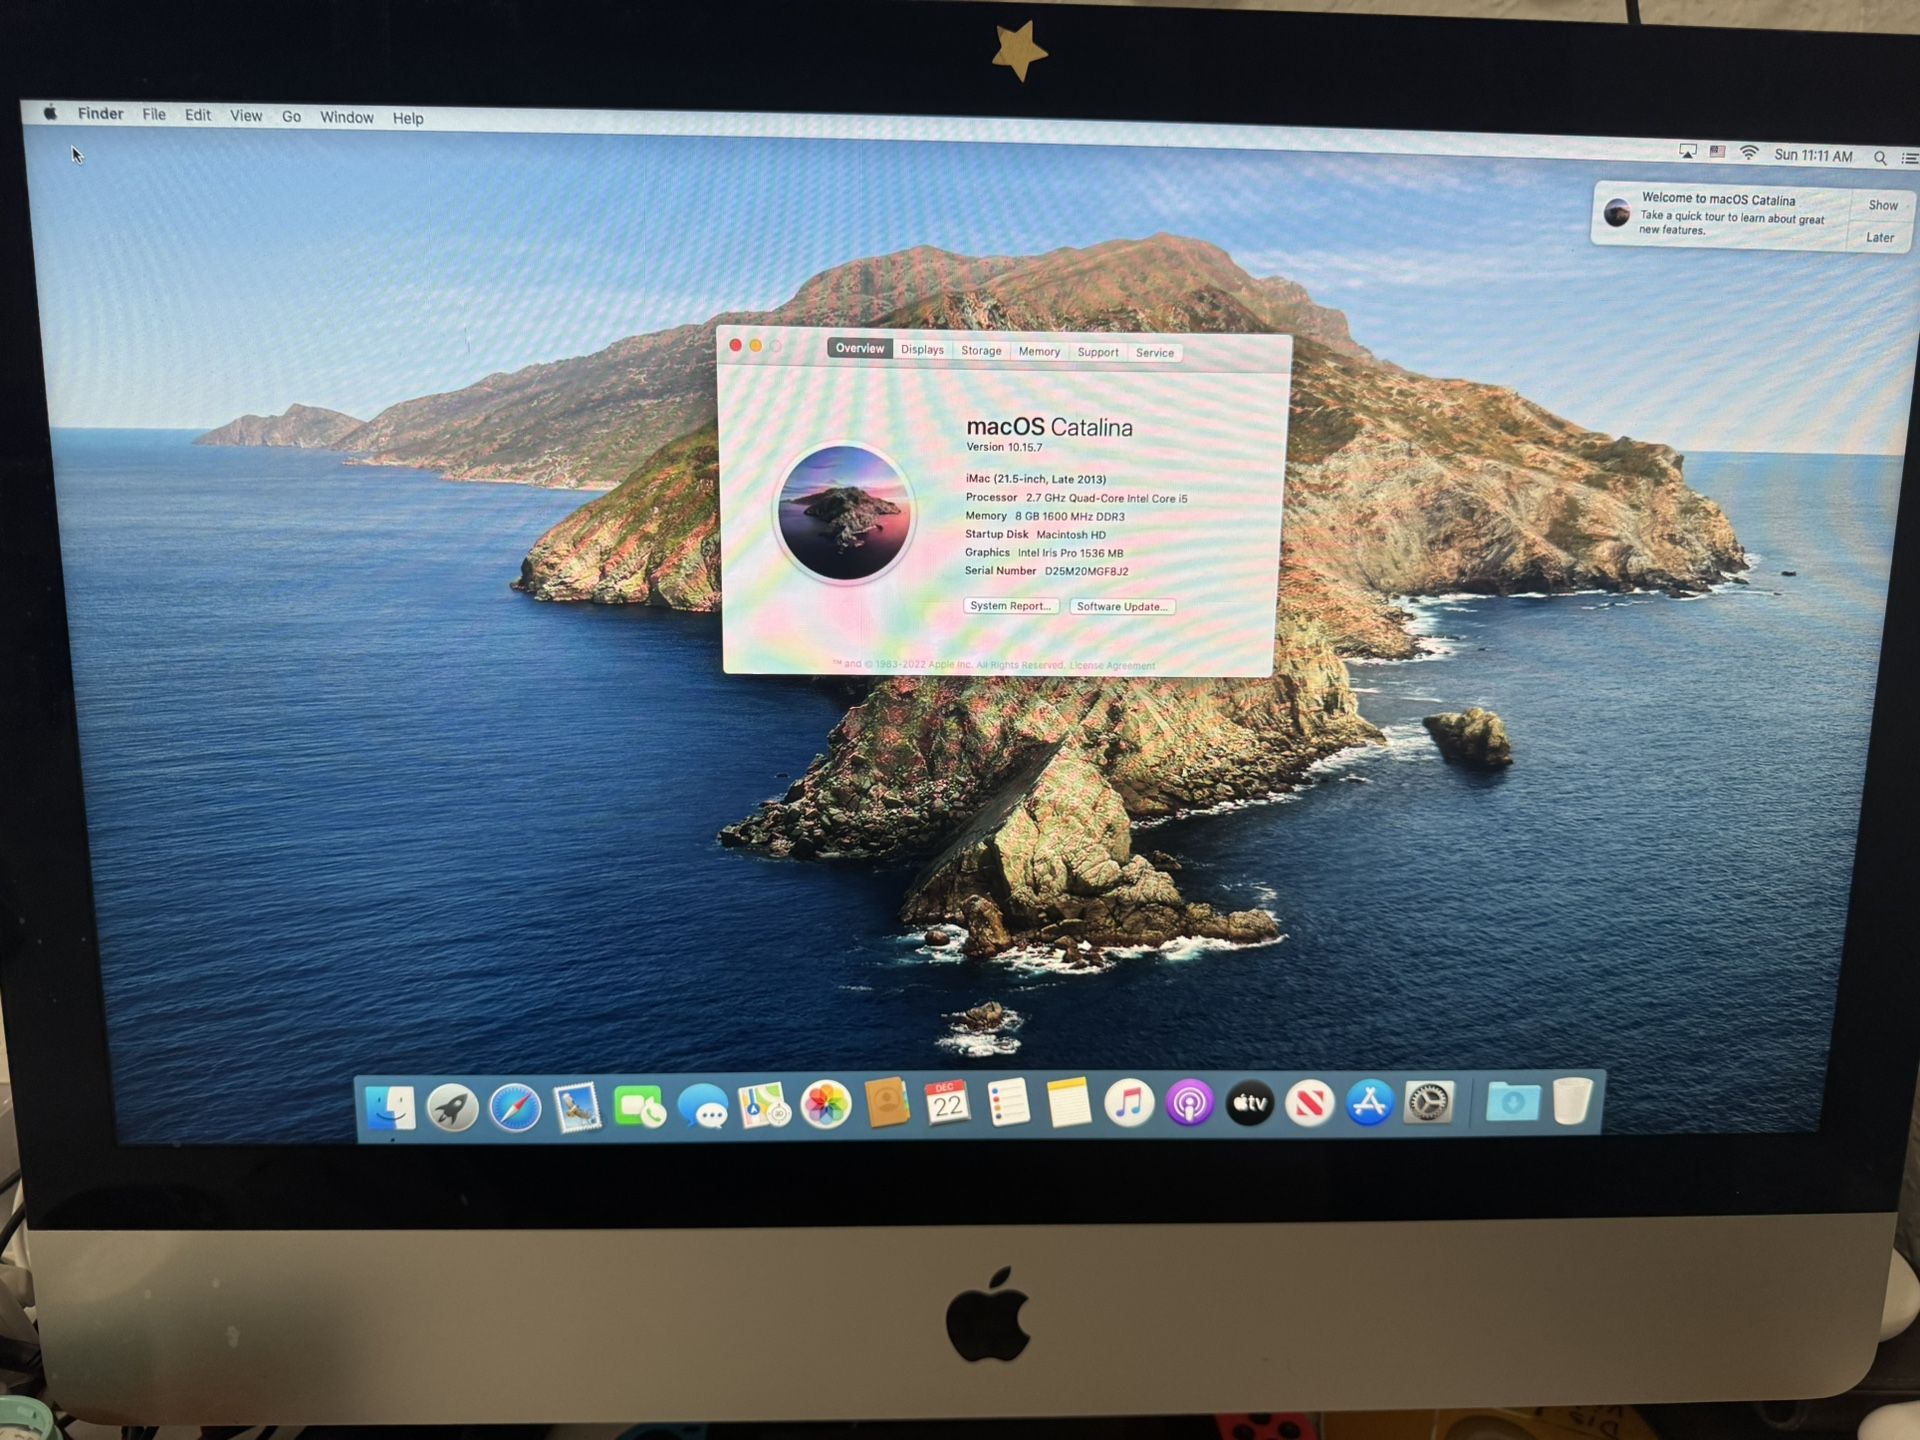Switch to the Support tab
The height and width of the screenshot is (1440, 1920).
tap(1098, 352)
